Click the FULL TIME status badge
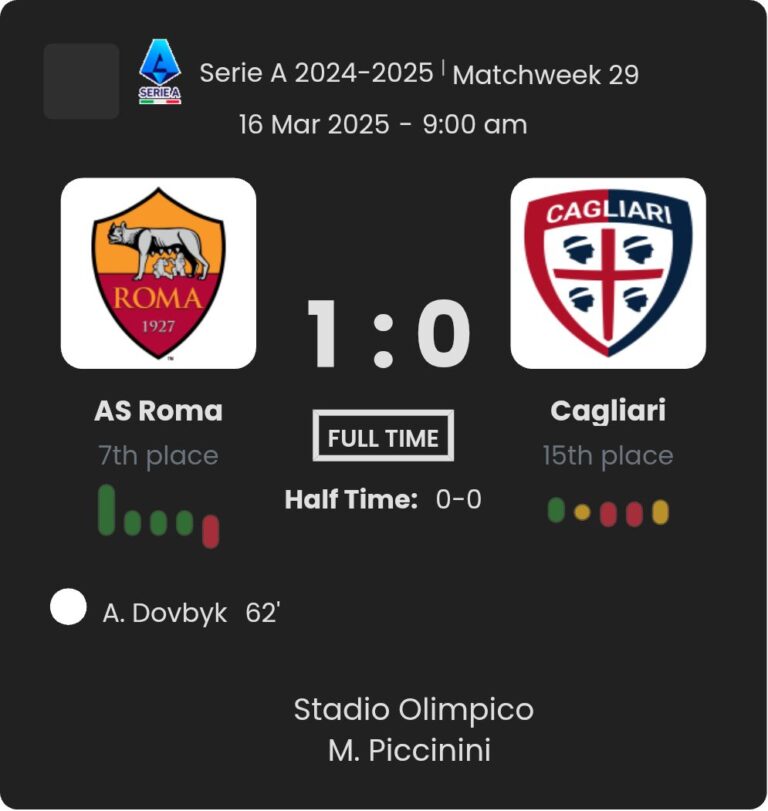The image size is (768, 811). [x=383, y=437]
